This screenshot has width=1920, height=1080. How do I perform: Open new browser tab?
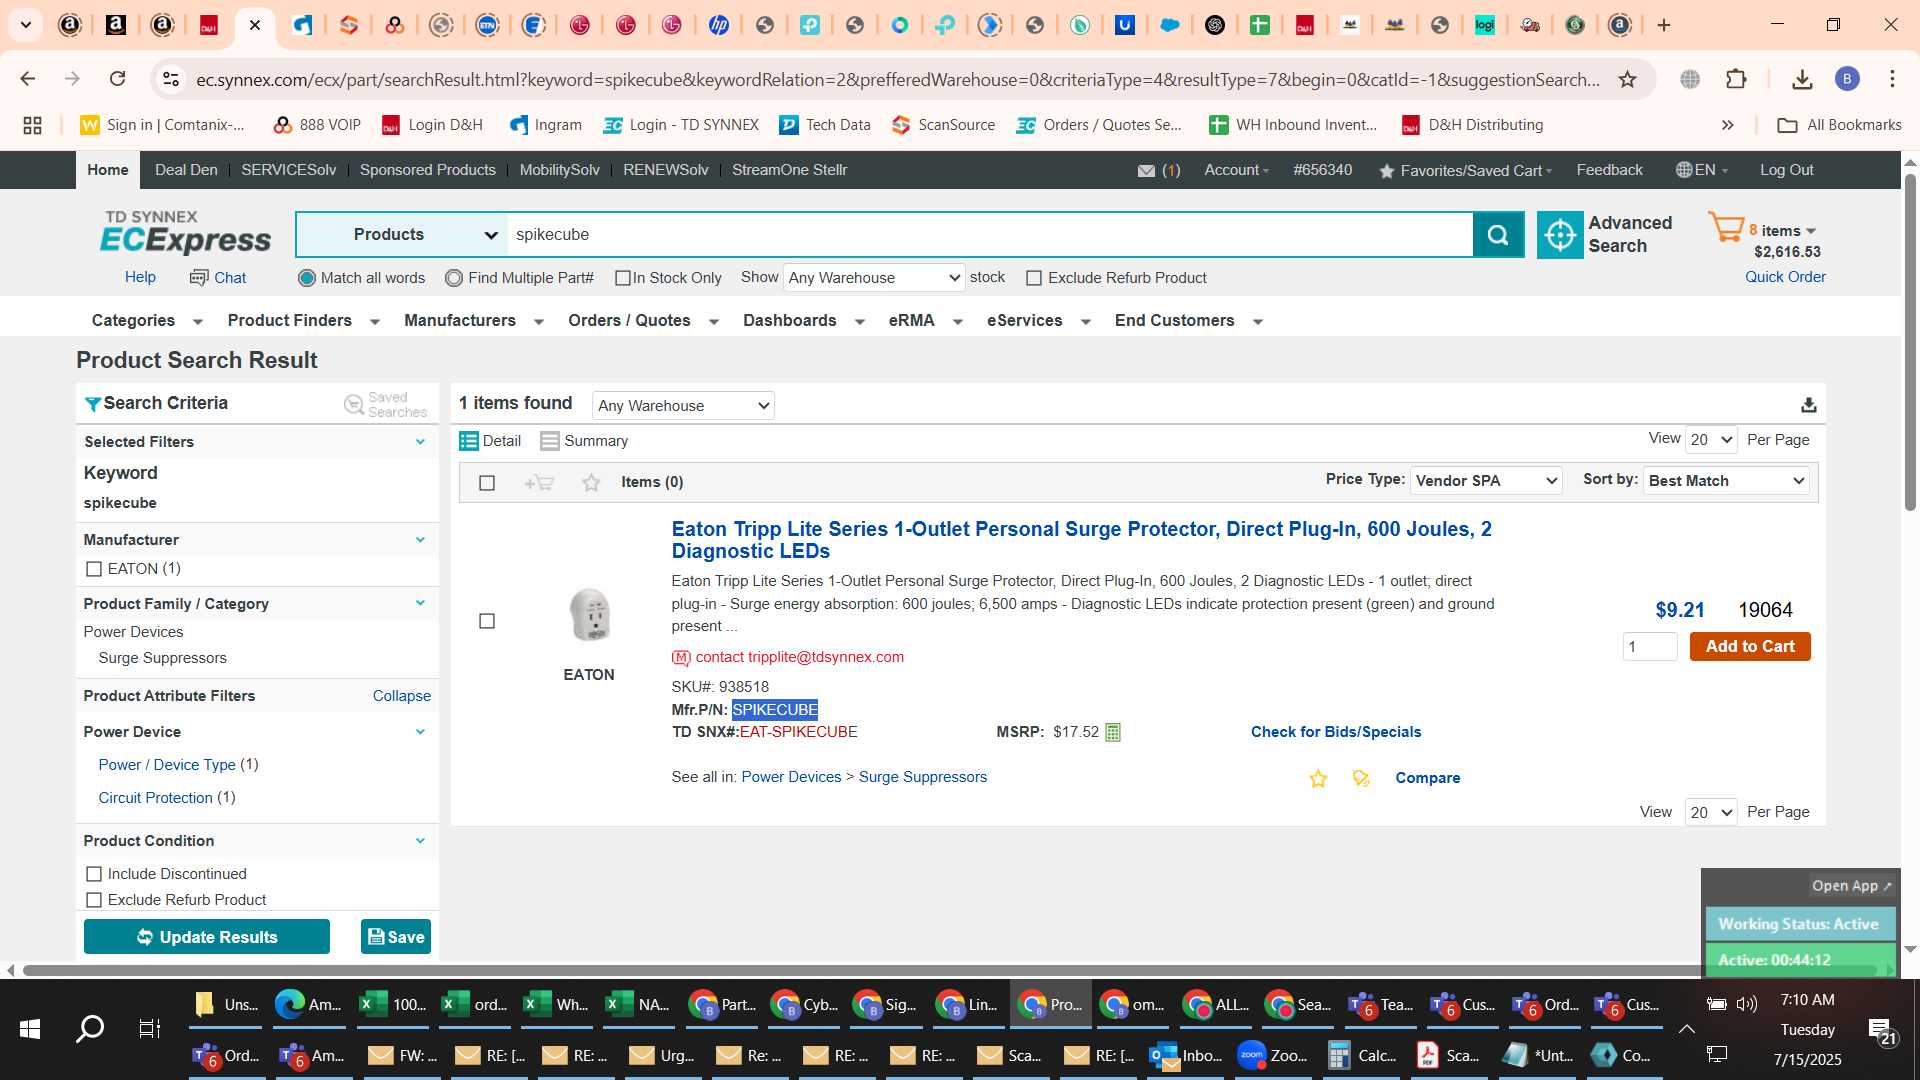[1664, 25]
